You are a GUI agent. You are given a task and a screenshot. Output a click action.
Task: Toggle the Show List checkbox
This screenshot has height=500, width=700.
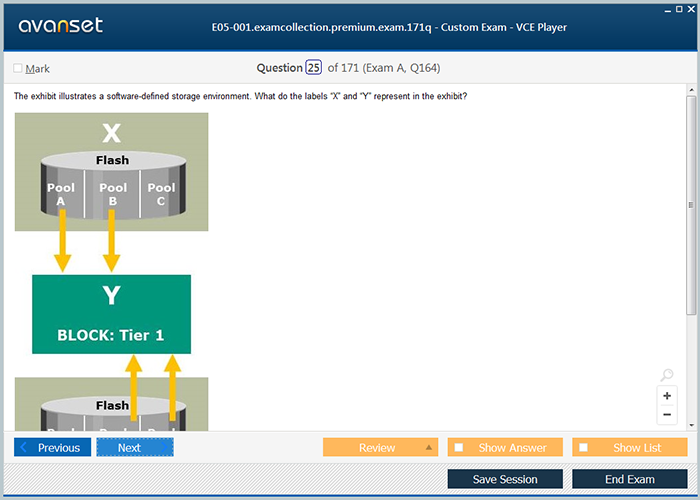(x=584, y=448)
